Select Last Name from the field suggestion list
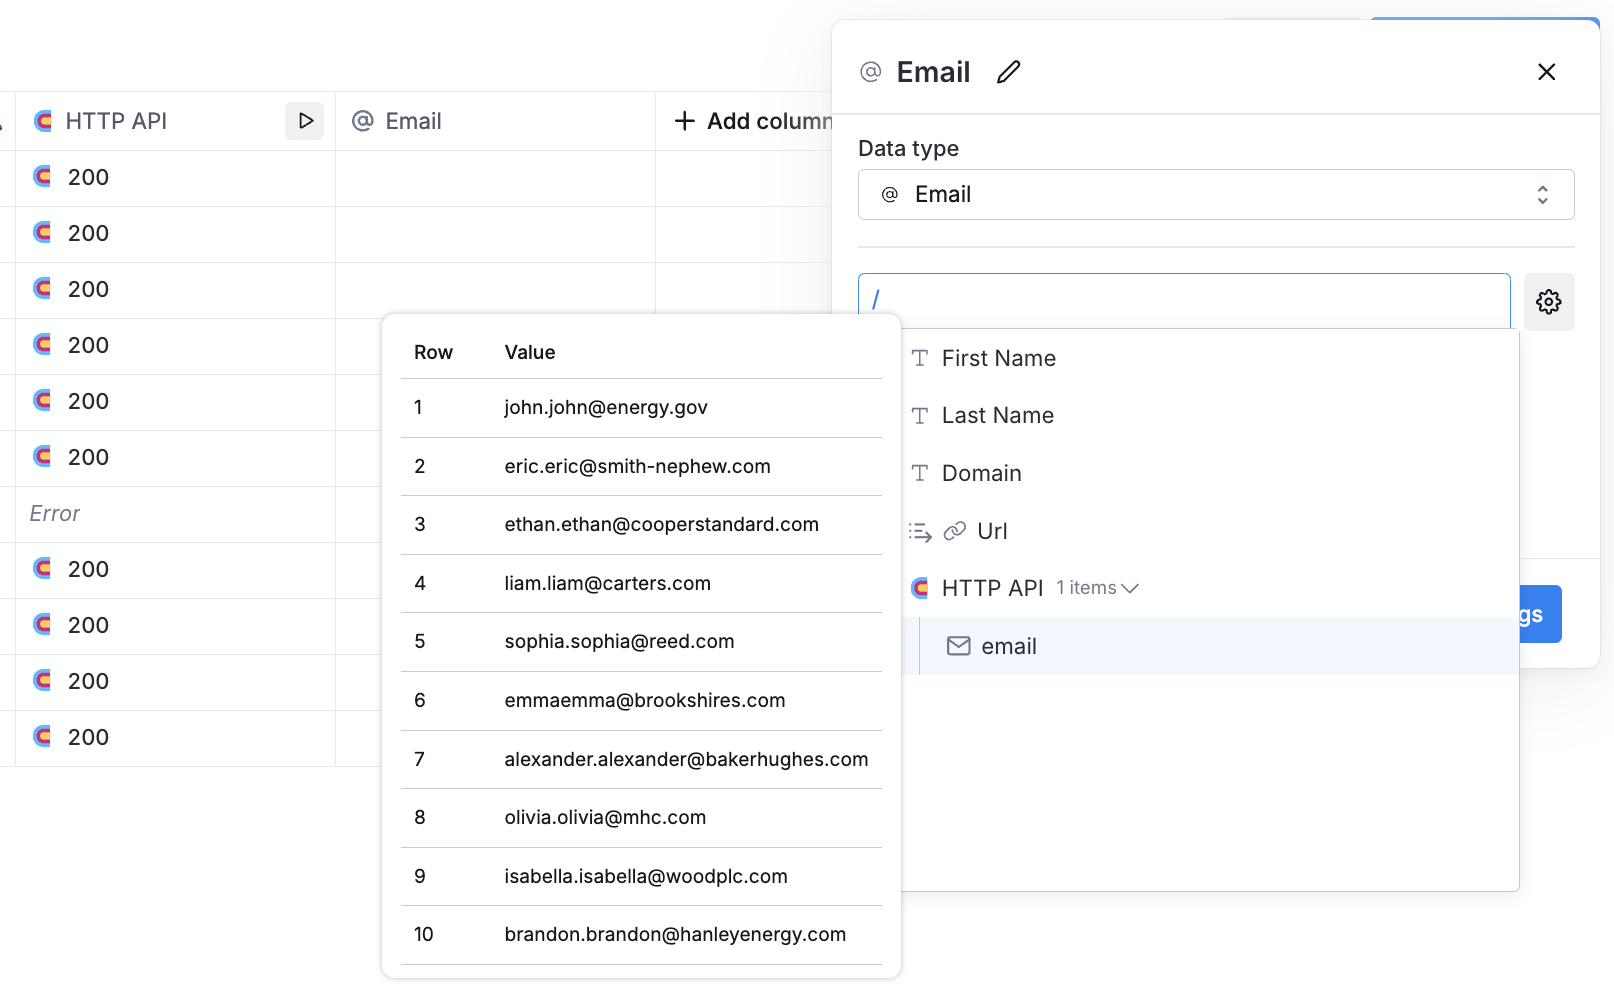 997,415
